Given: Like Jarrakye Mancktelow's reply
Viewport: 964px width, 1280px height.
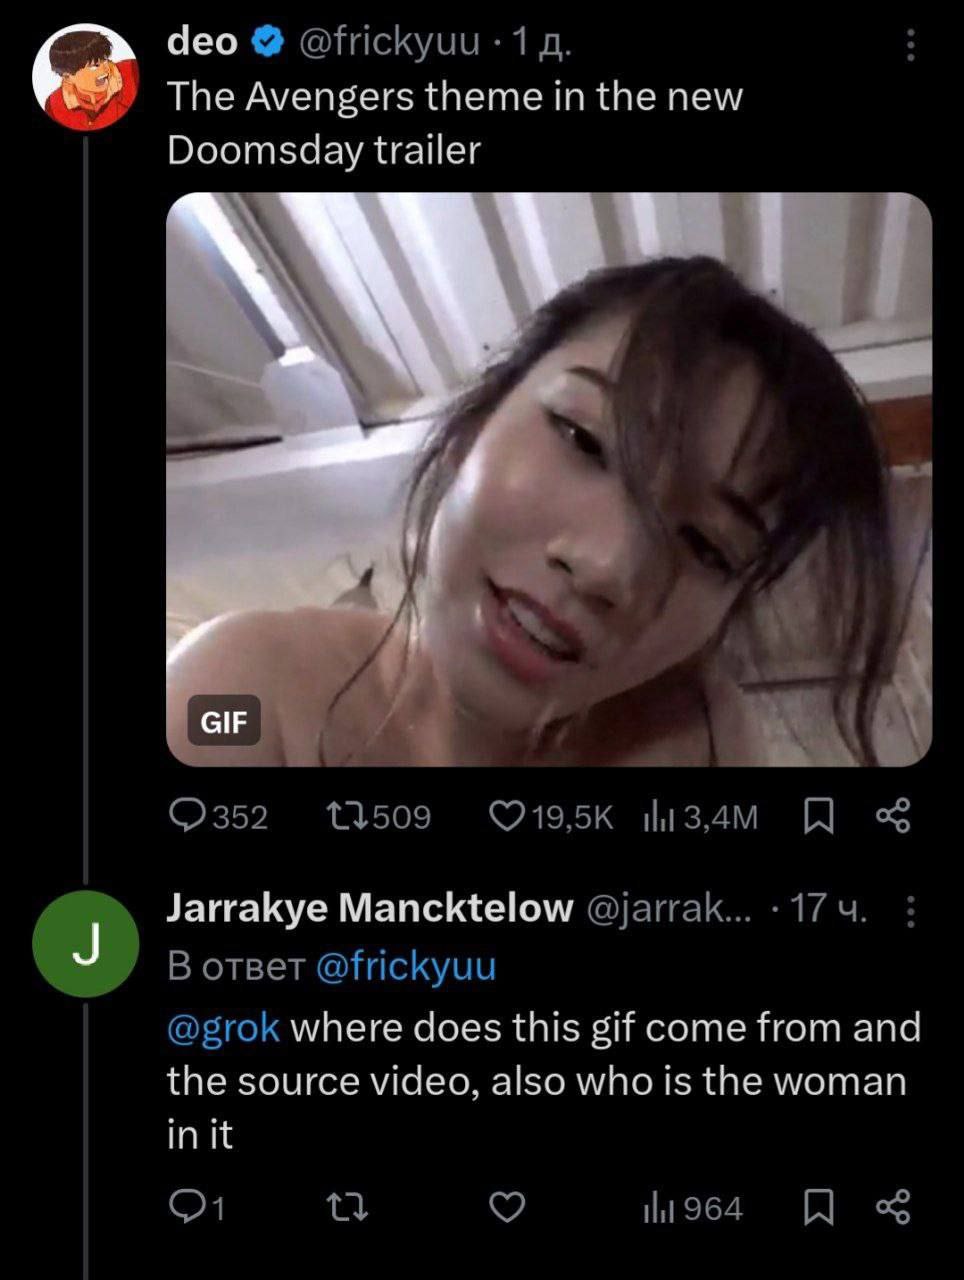Looking at the screenshot, I should tap(506, 1209).
